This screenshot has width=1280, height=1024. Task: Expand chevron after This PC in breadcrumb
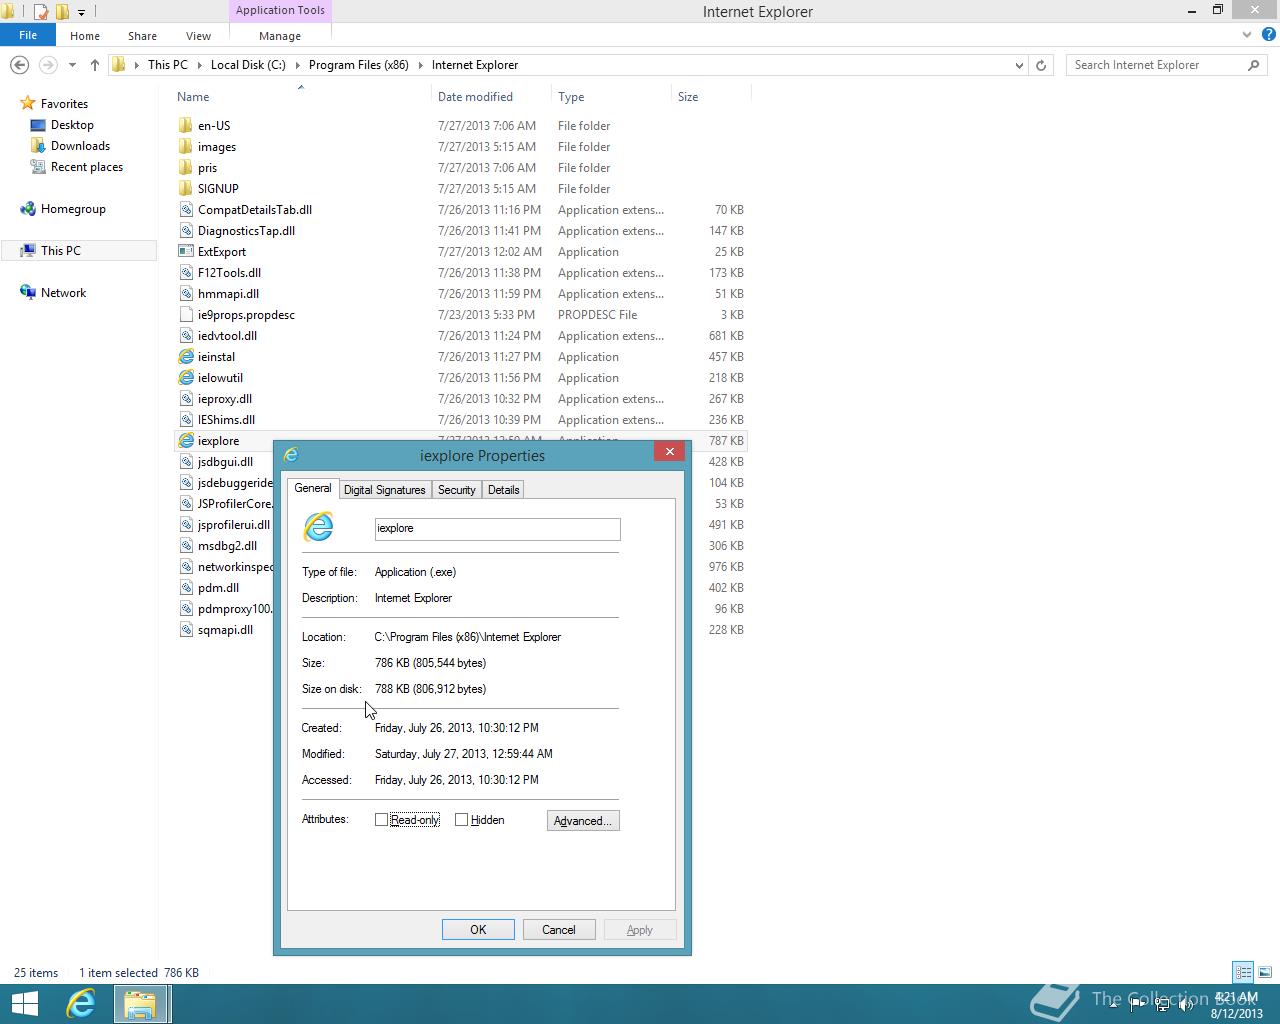pyautogui.click(x=199, y=65)
